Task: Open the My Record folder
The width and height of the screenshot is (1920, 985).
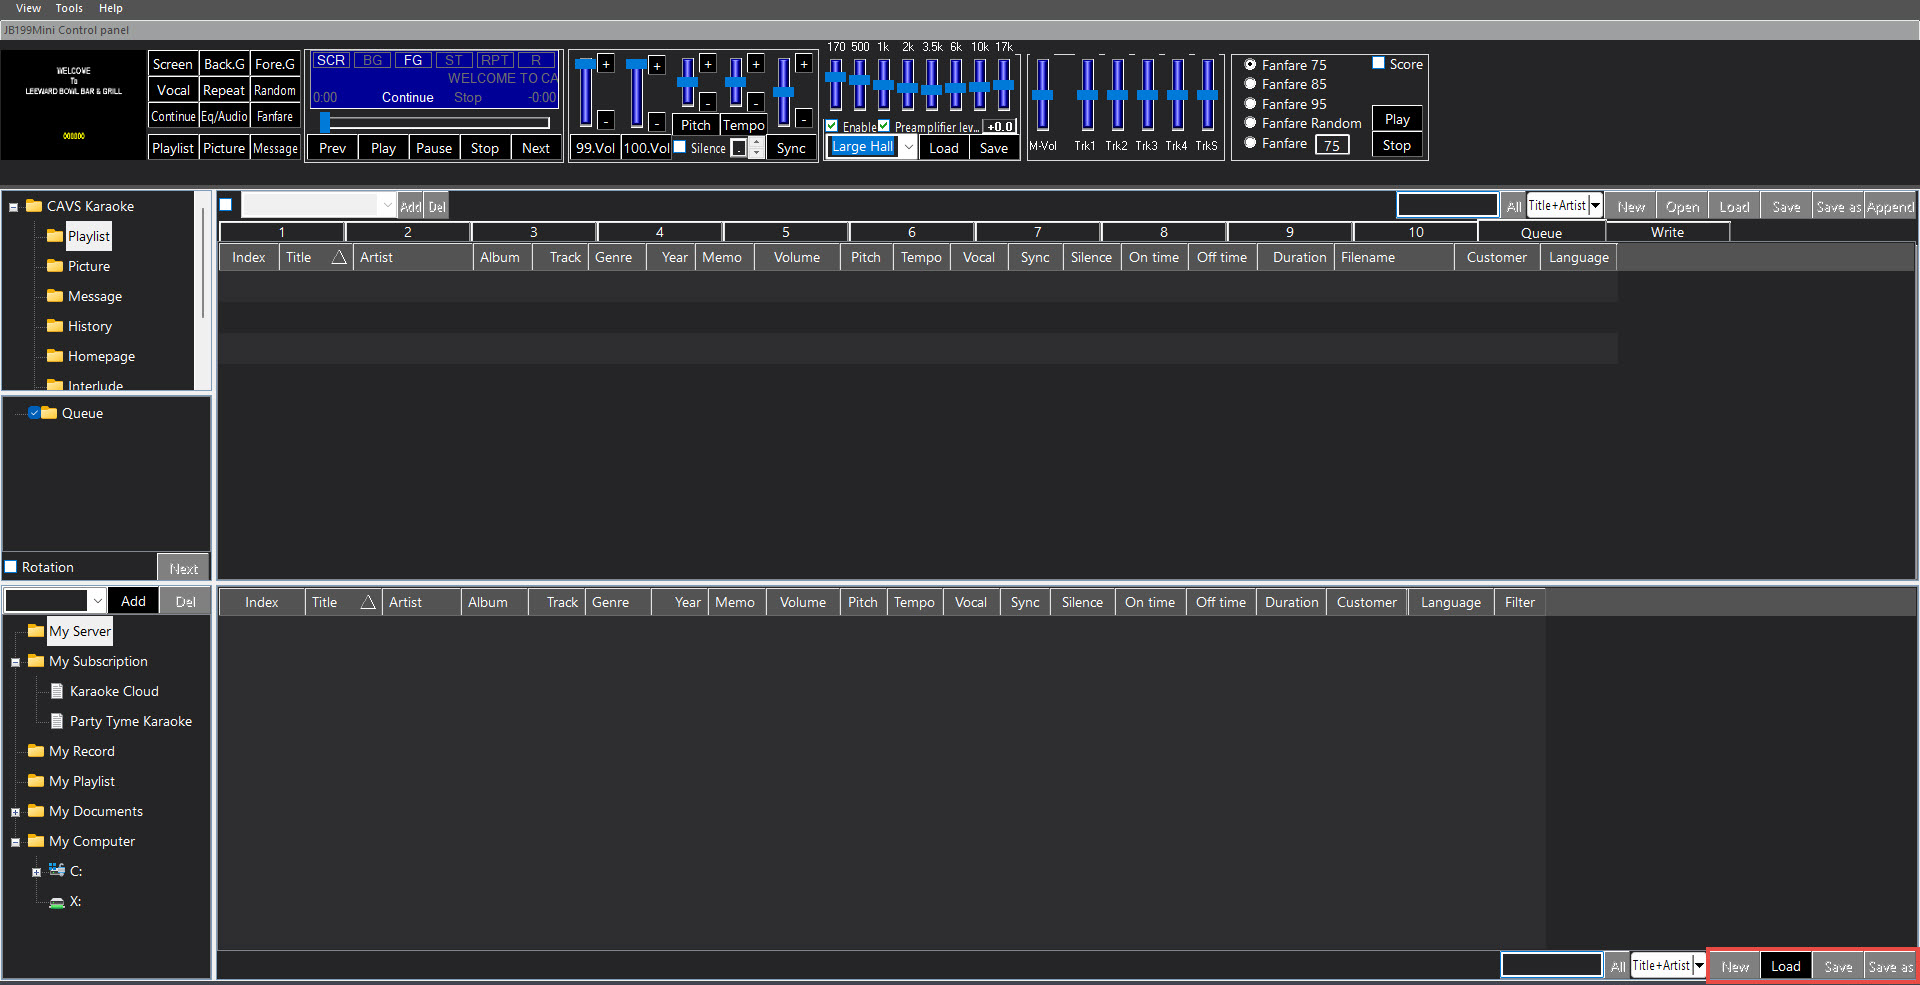Action: (81, 751)
